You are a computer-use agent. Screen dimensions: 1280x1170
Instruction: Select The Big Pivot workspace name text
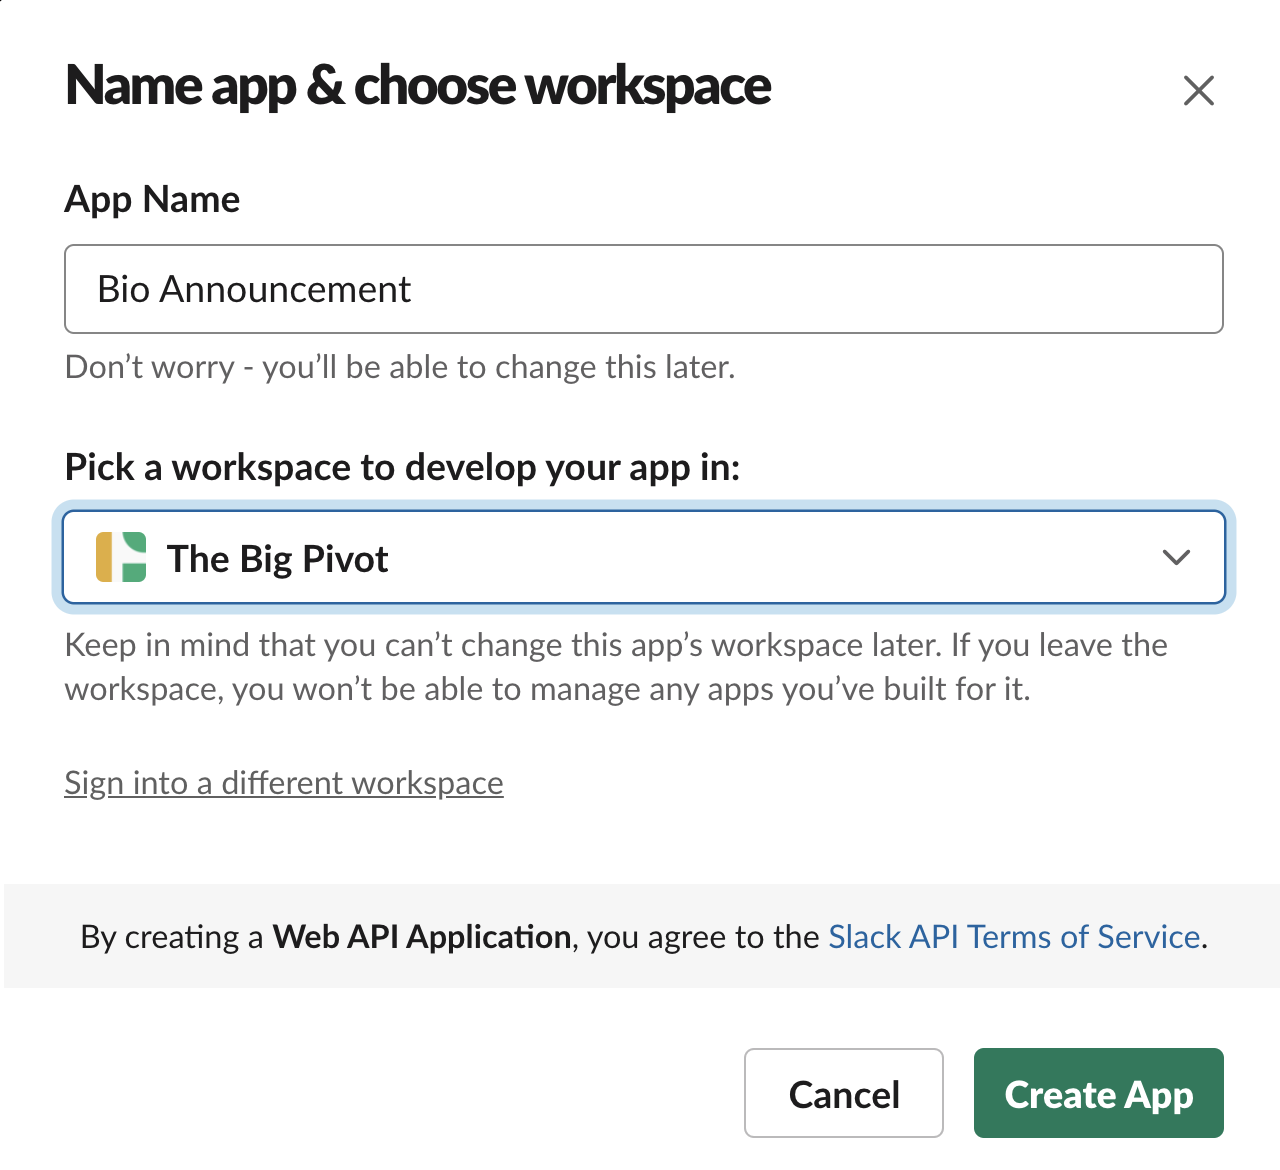[277, 559]
